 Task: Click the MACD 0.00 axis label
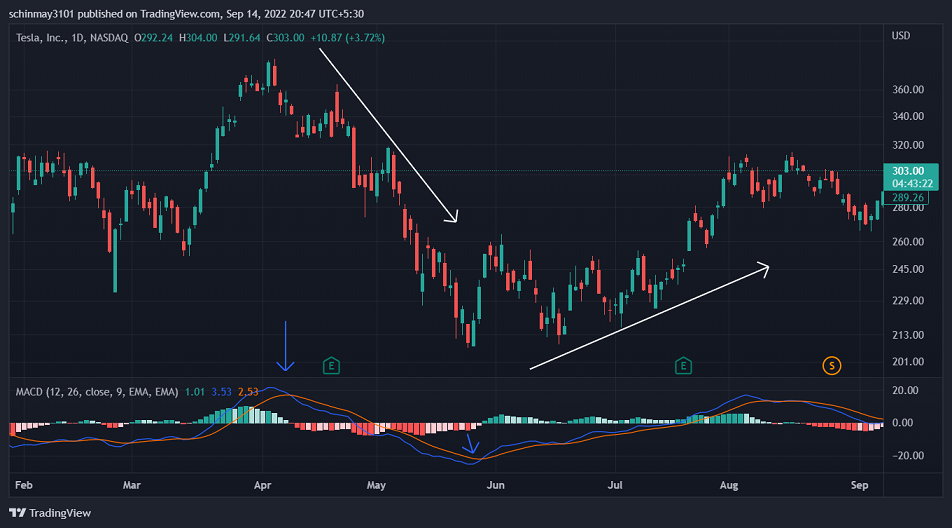tap(903, 423)
